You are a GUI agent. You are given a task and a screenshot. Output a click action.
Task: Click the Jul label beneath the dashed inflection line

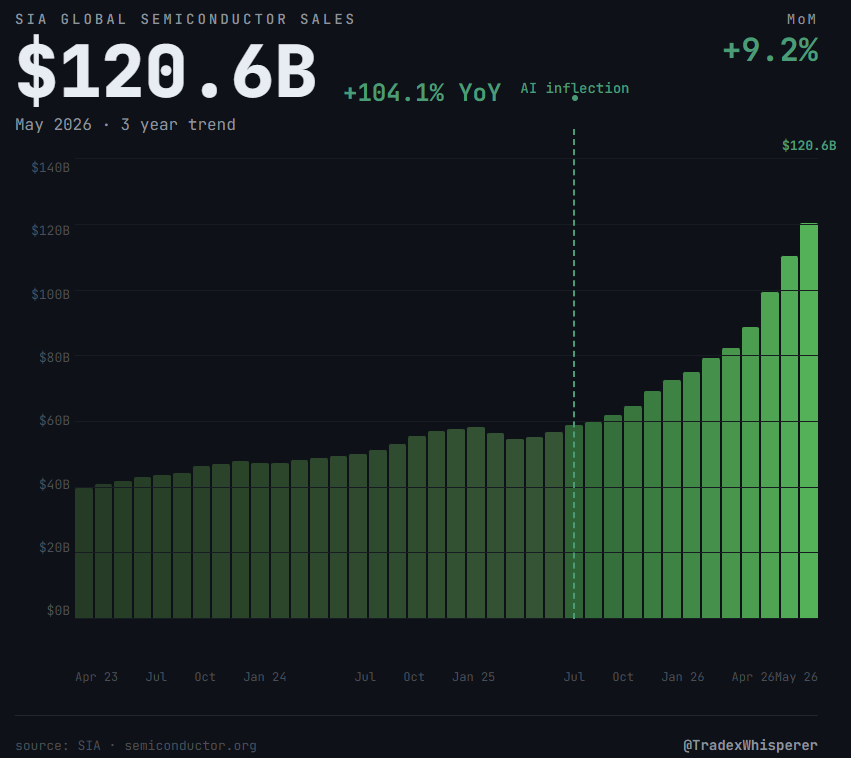pos(574,677)
